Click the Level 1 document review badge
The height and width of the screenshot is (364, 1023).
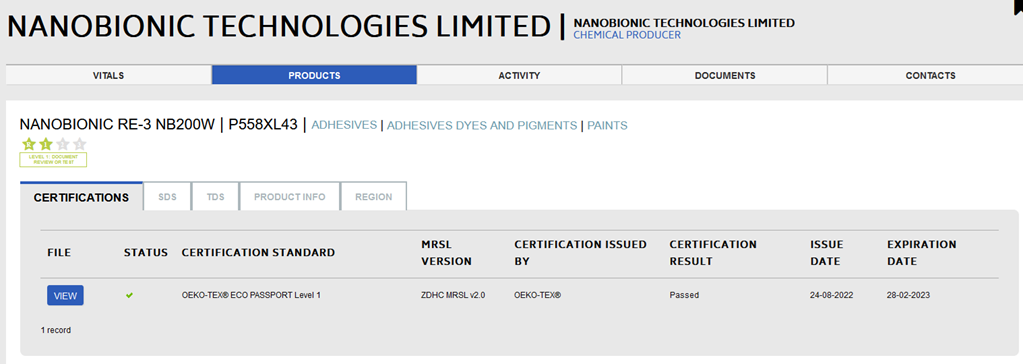click(x=53, y=160)
